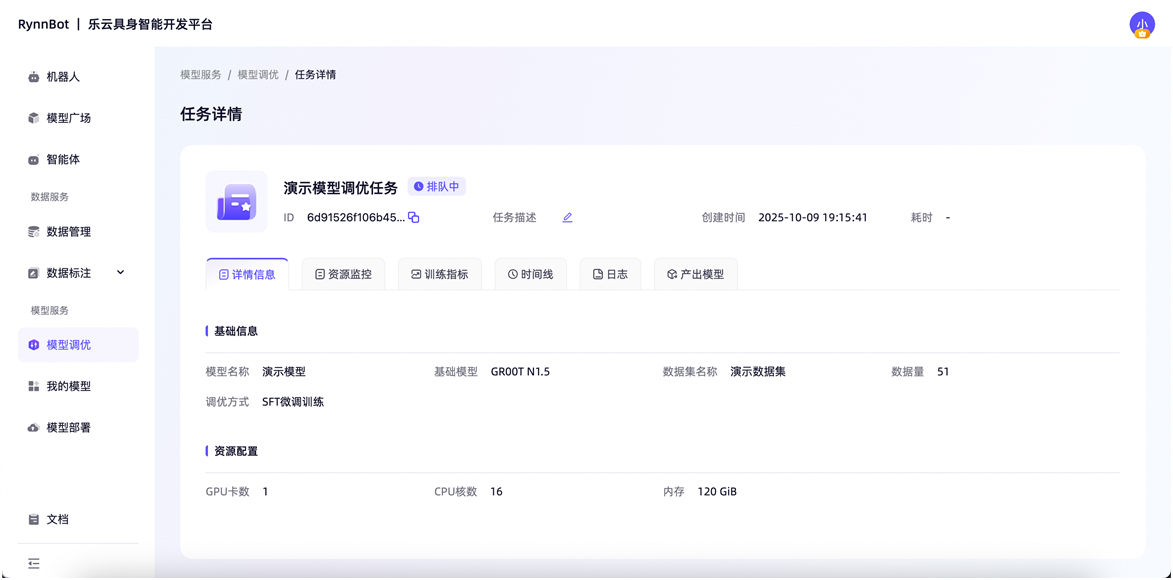1173x580 pixels.
Task: Click the base model value GR00T N1.5
Action: pyautogui.click(x=520, y=371)
